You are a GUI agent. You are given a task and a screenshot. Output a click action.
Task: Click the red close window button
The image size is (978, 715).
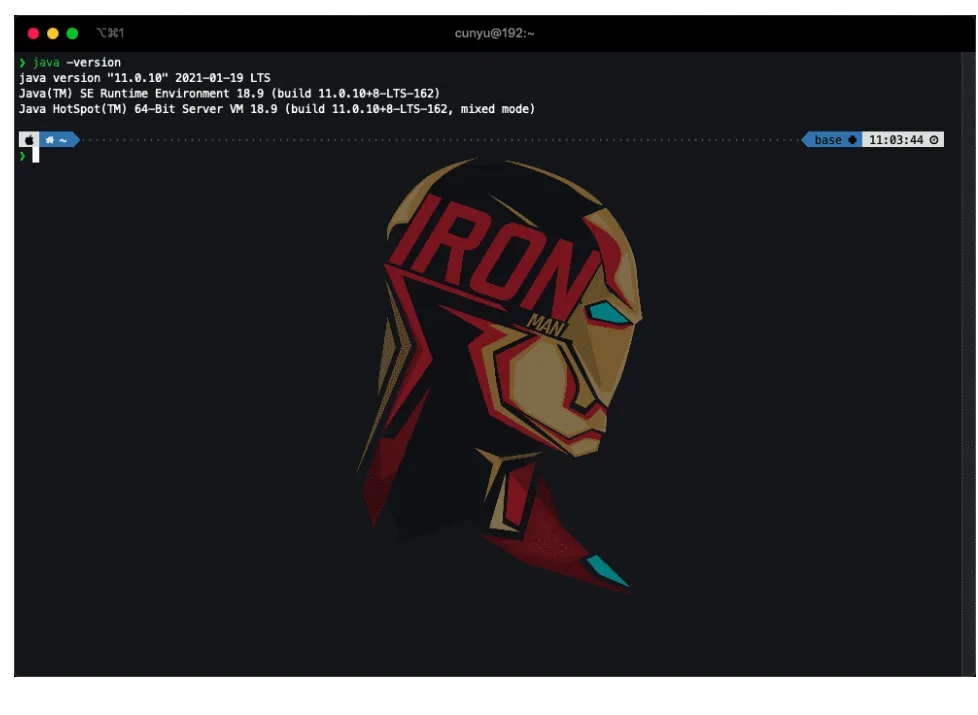tap(34, 34)
